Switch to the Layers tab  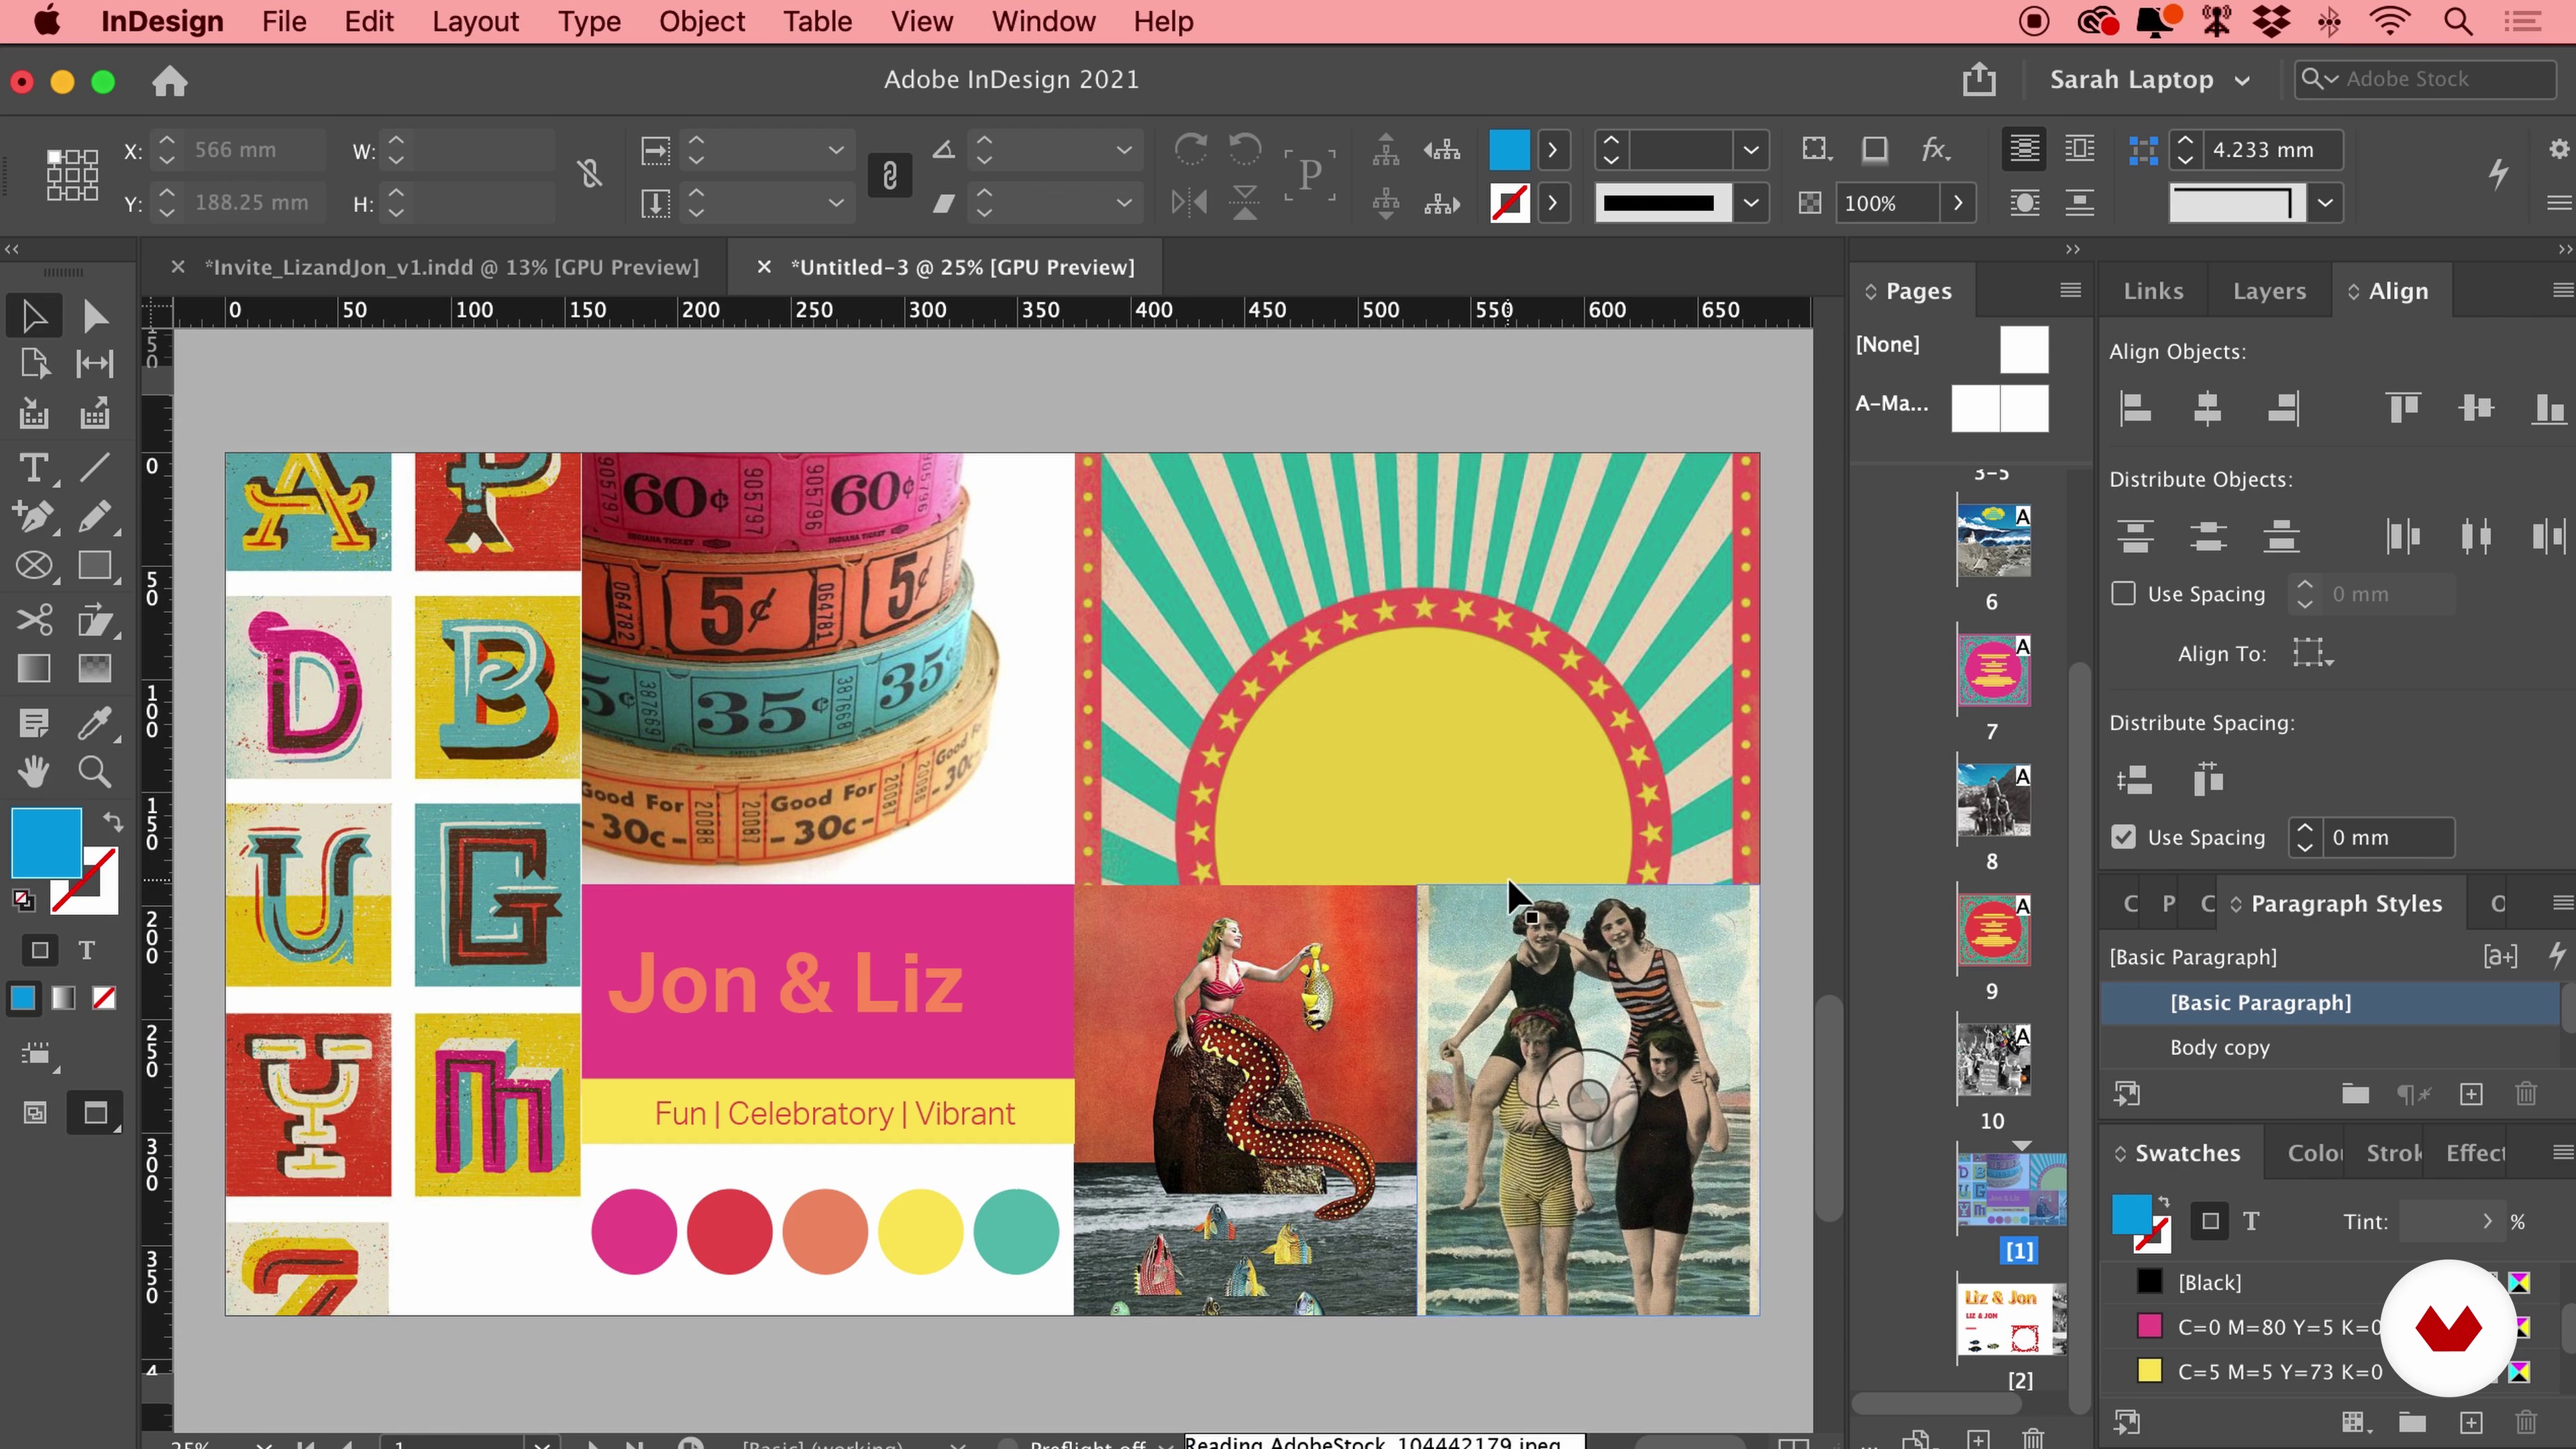[2269, 291]
